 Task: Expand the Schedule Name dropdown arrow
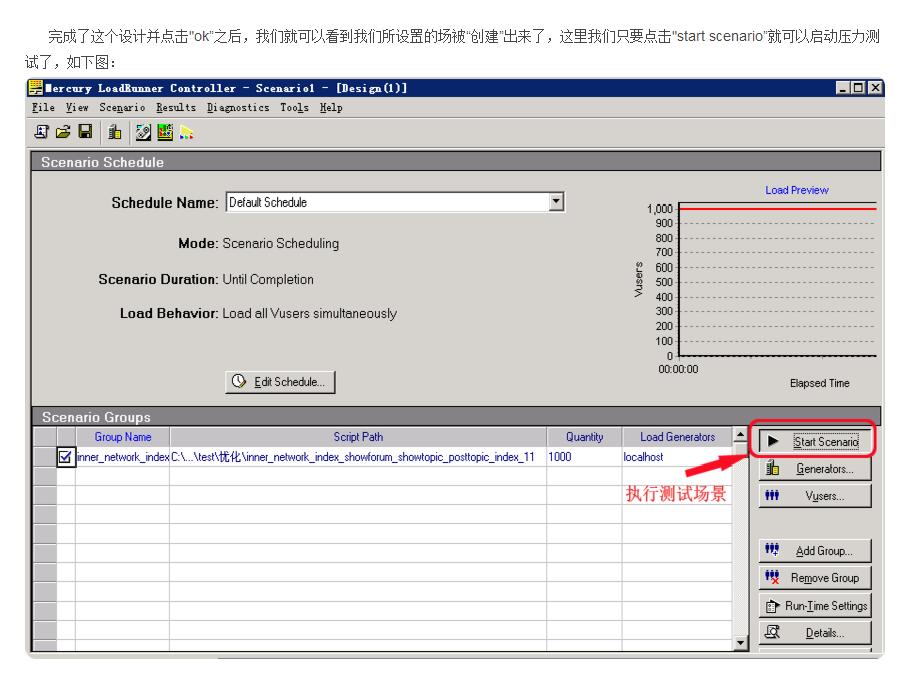556,202
